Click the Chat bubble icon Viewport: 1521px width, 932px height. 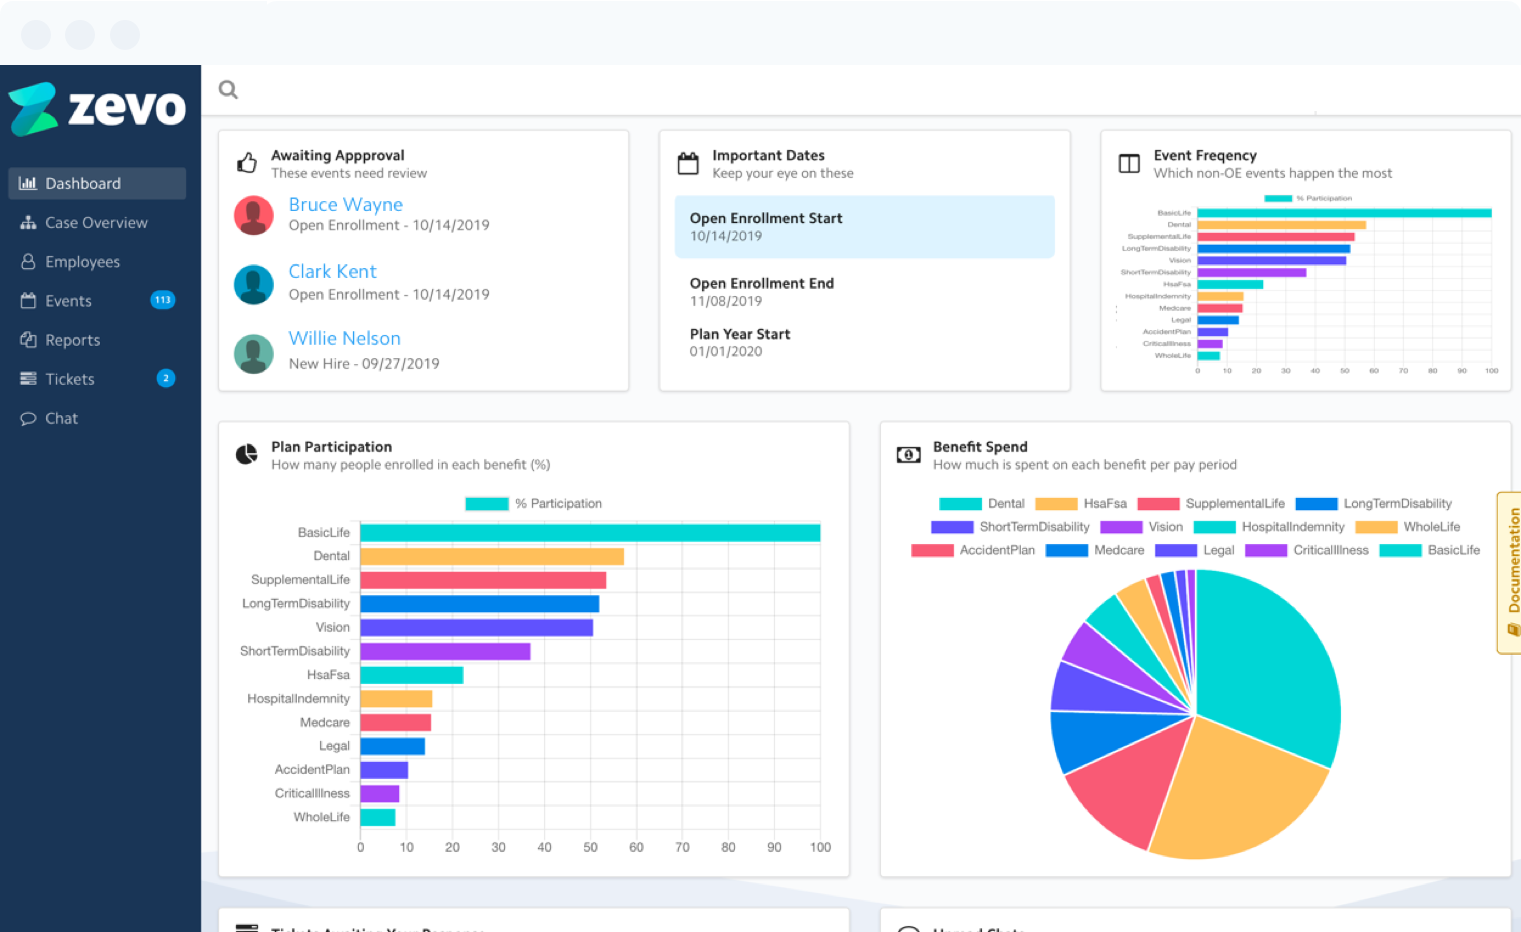[x=28, y=418]
